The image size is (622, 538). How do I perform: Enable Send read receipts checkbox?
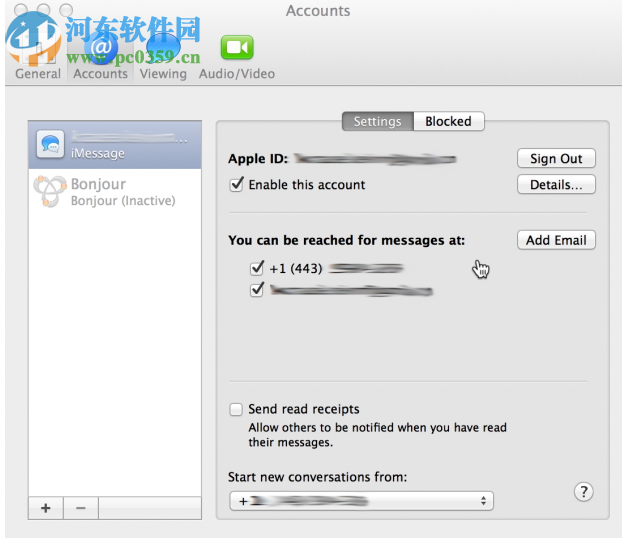[236, 409]
